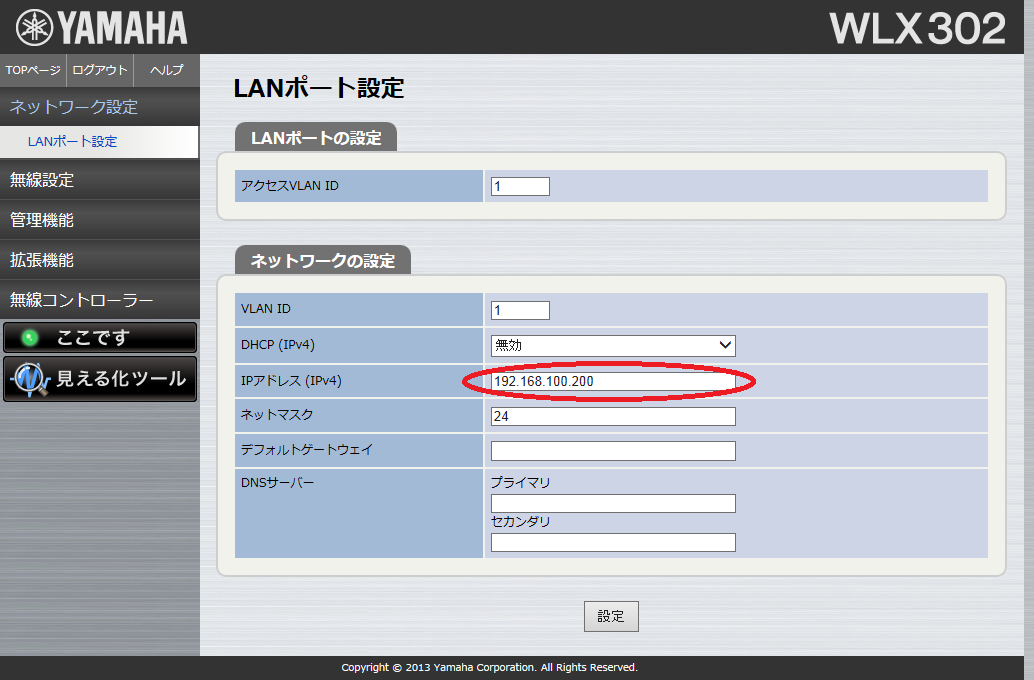Select LANポート設定 in the sidebar
Screen dimensions: 1034x680
pos(72,142)
